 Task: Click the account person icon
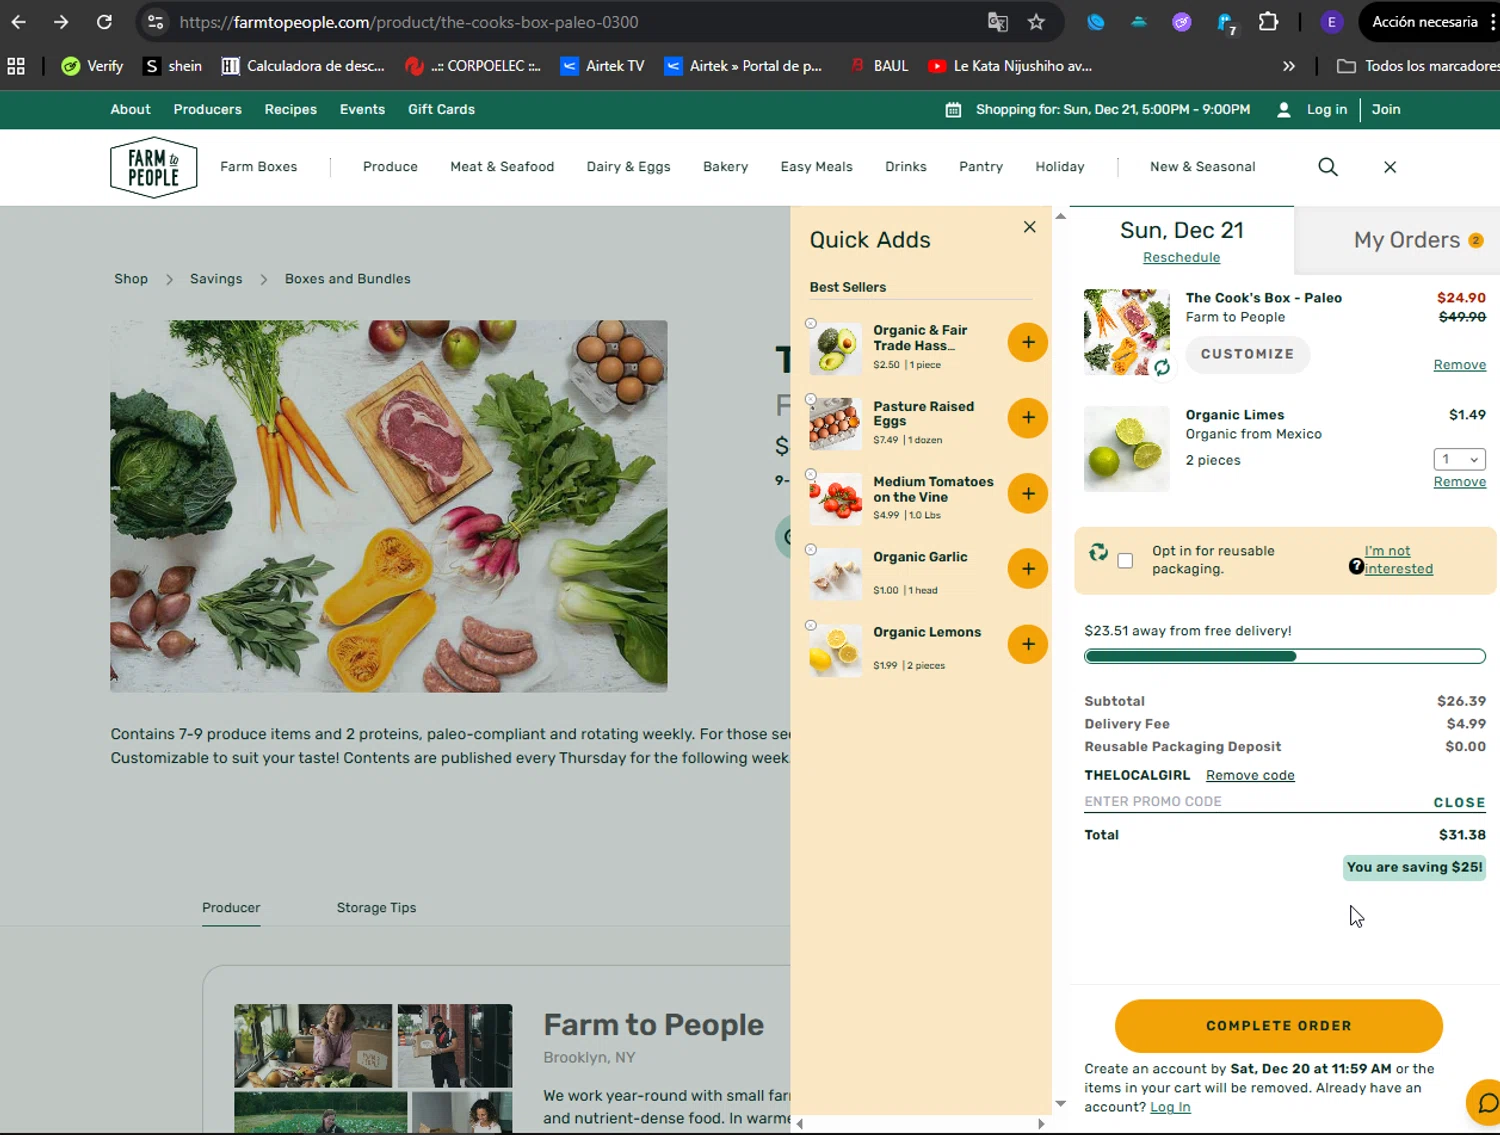point(1283,110)
